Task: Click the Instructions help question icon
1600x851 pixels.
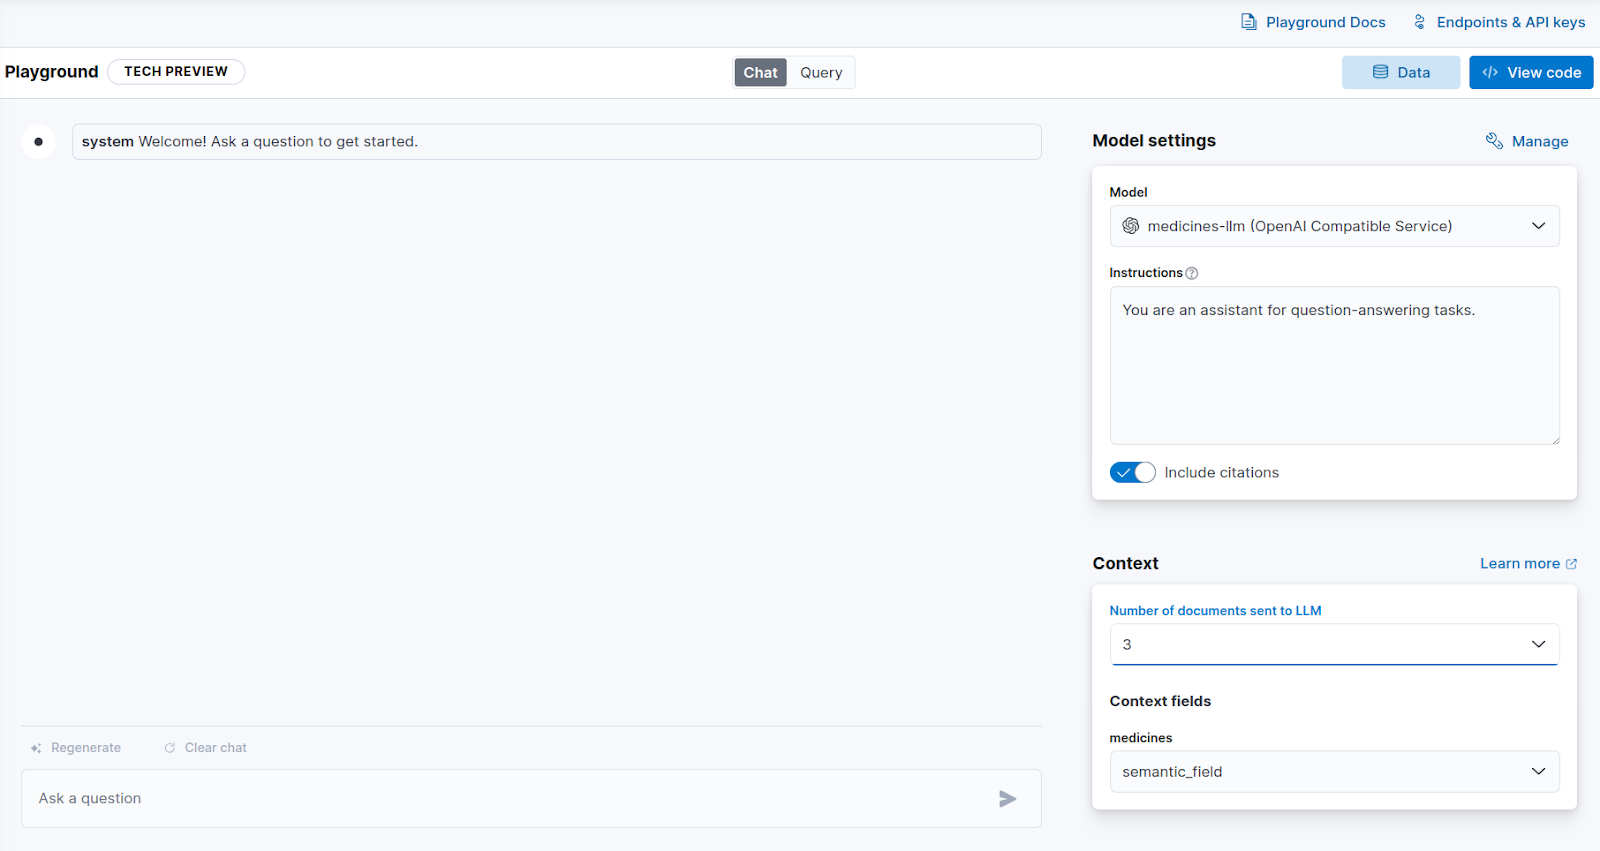Action: point(1191,273)
